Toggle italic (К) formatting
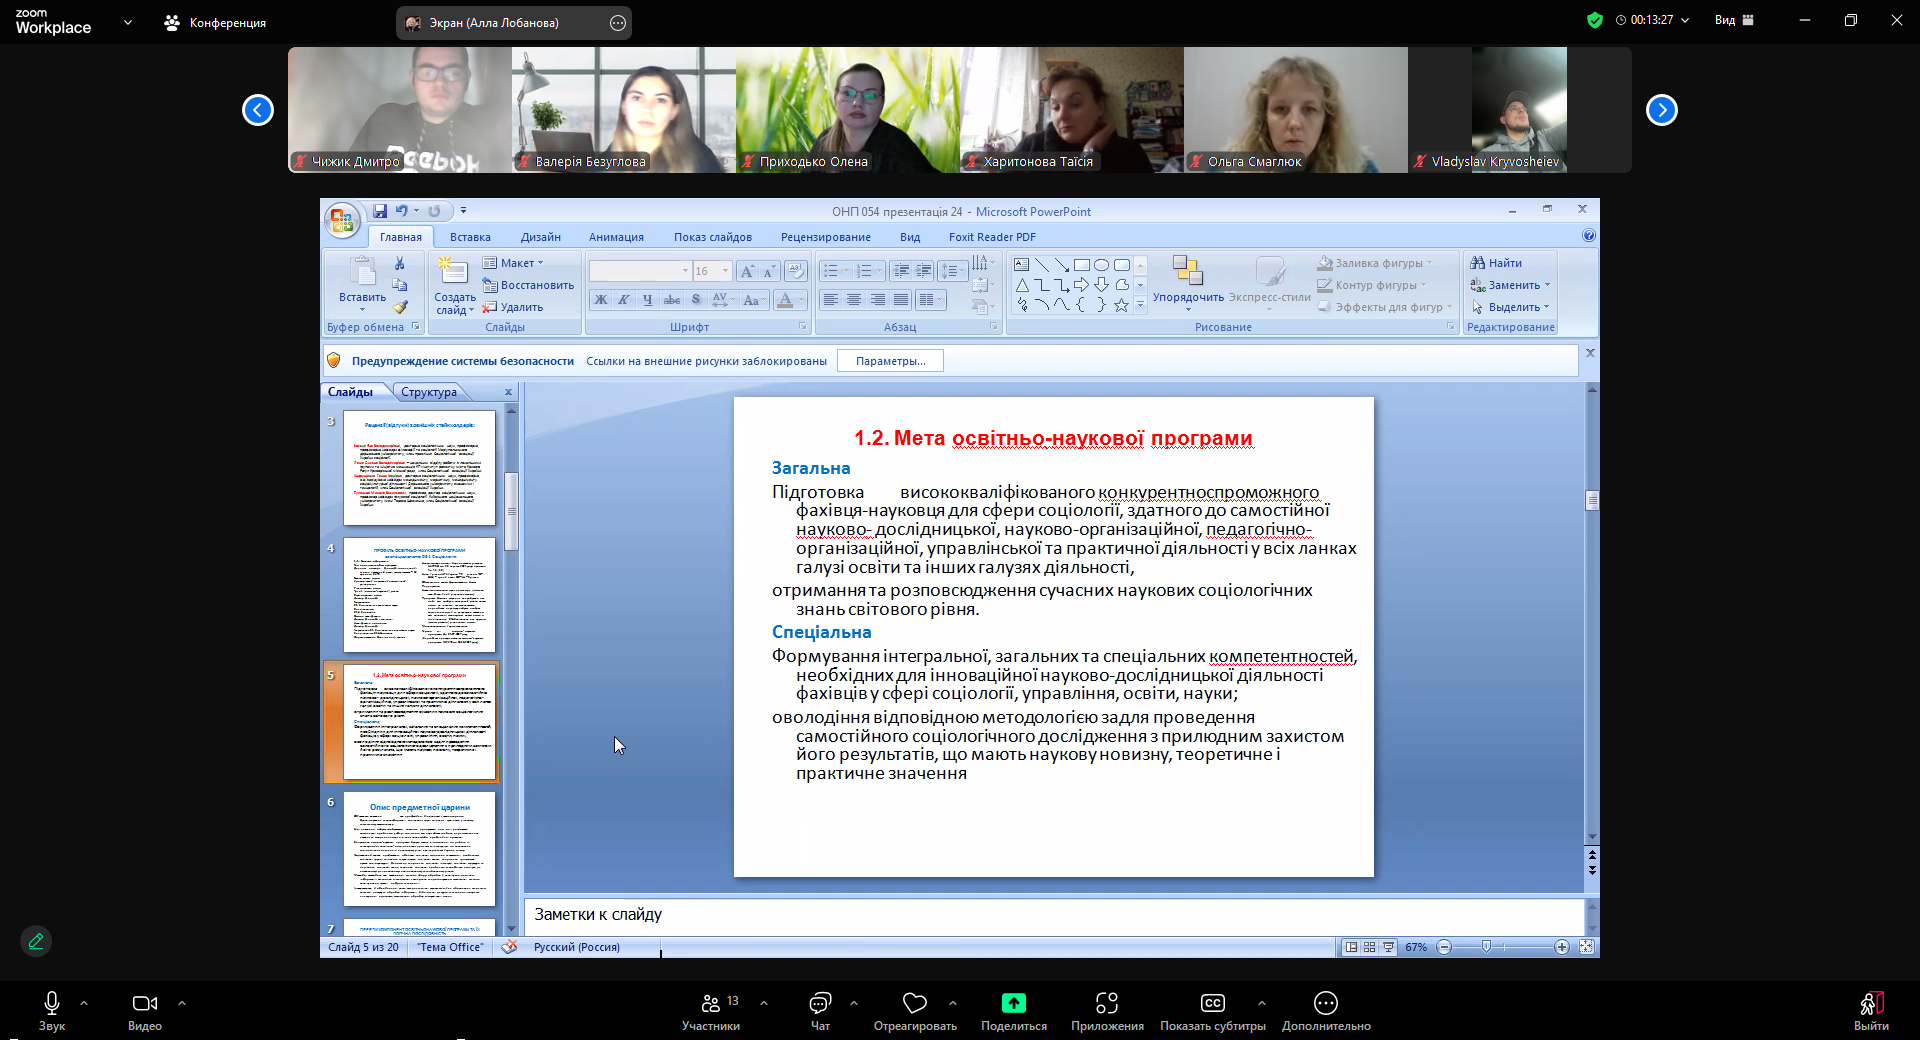The height and width of the screenshot is (1040, 1920). coord(624,299)
